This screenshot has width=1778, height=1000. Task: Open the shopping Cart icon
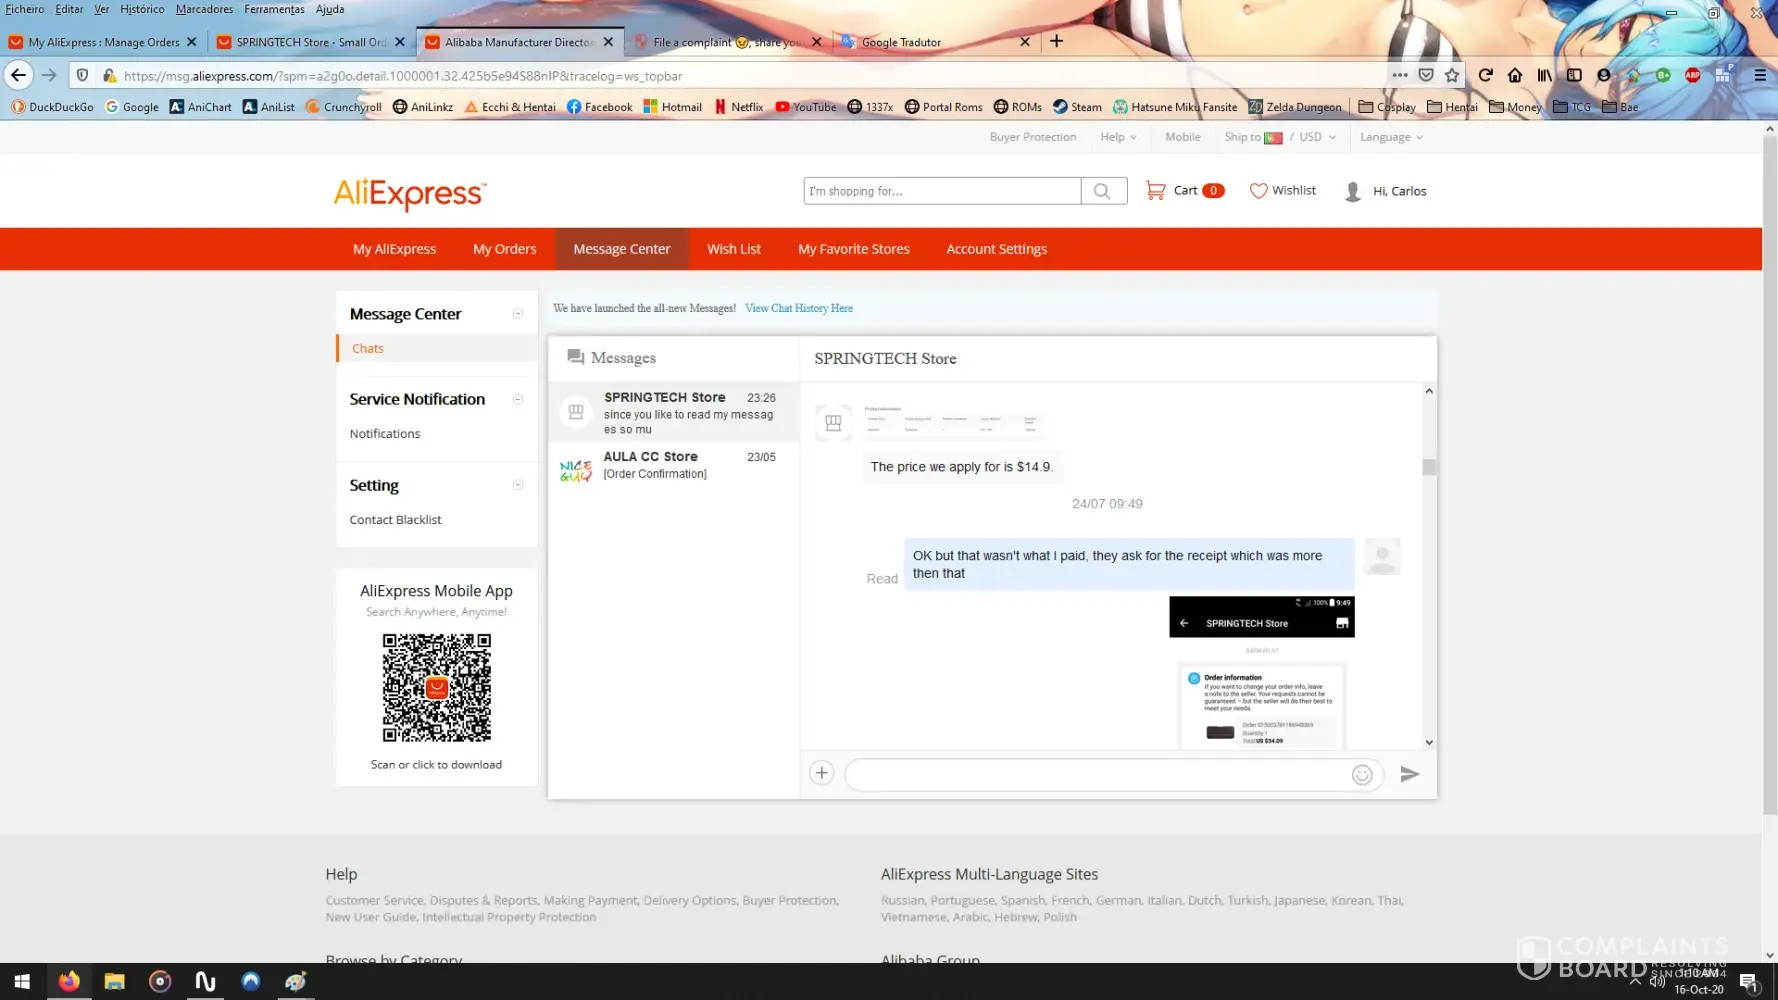[1155, 190]
